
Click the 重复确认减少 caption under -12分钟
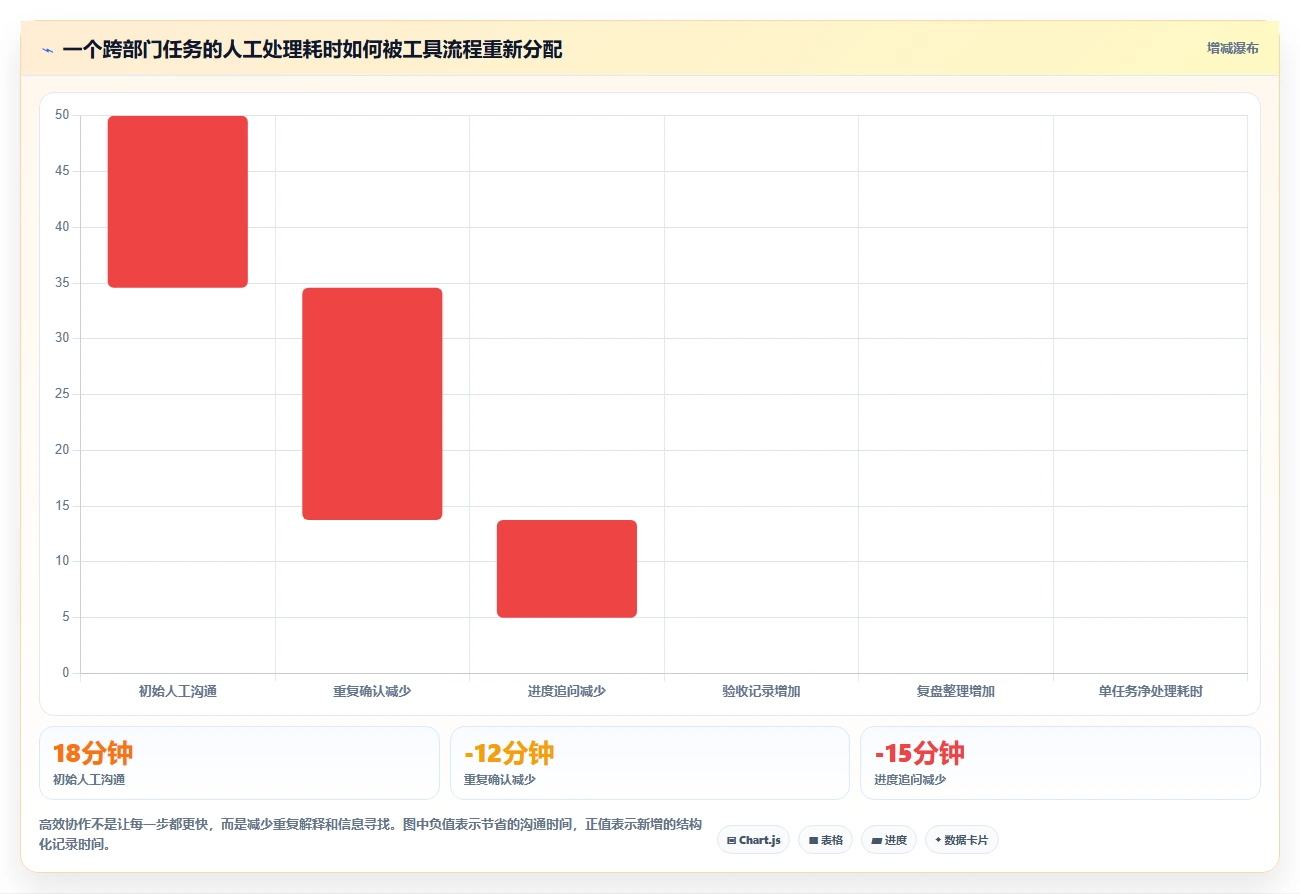[x=500, y=780]
